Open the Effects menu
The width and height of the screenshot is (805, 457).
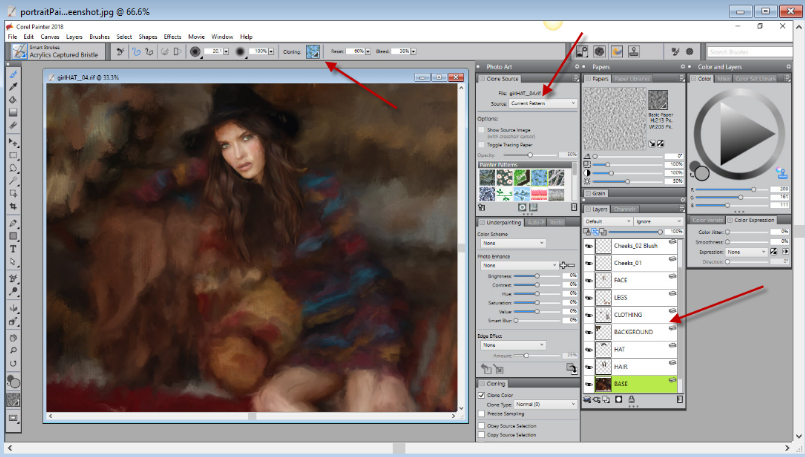(x=172, y=37)
